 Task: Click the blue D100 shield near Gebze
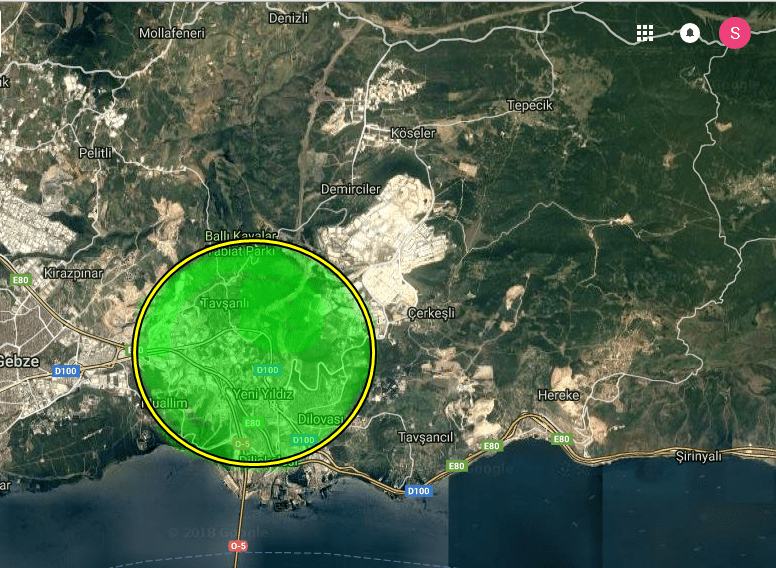tap(66, 371)
